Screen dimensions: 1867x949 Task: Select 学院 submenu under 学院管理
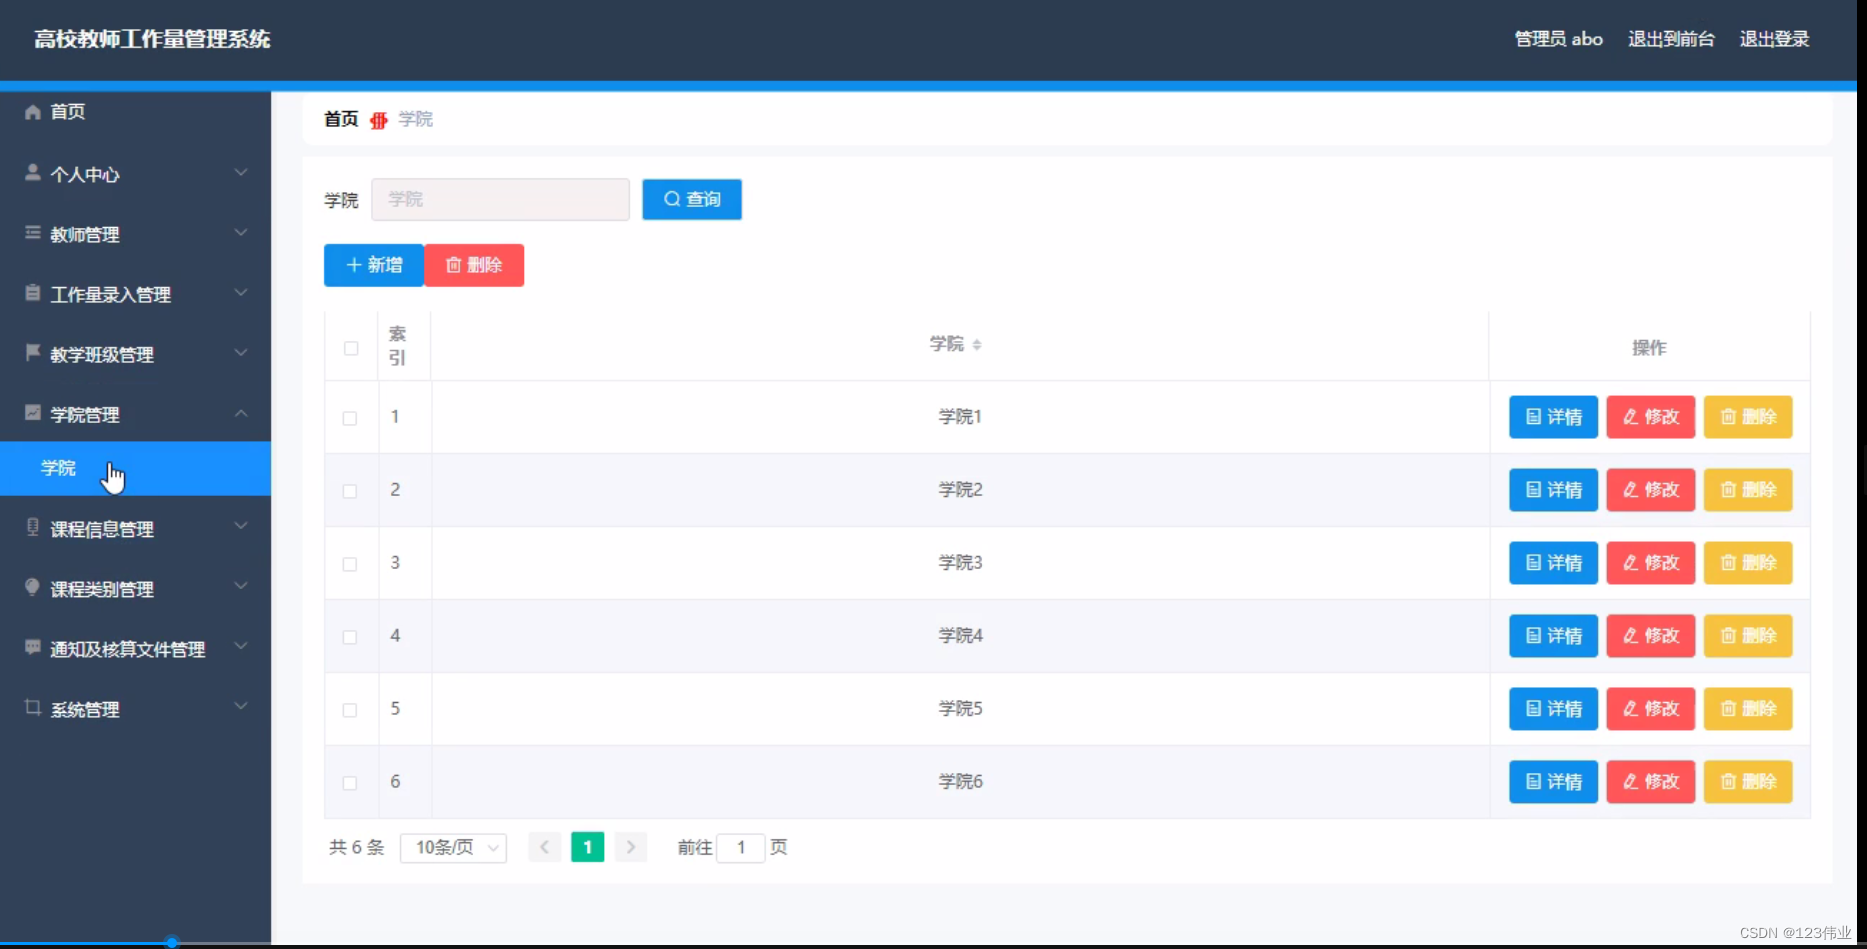[x=58, y=468]
